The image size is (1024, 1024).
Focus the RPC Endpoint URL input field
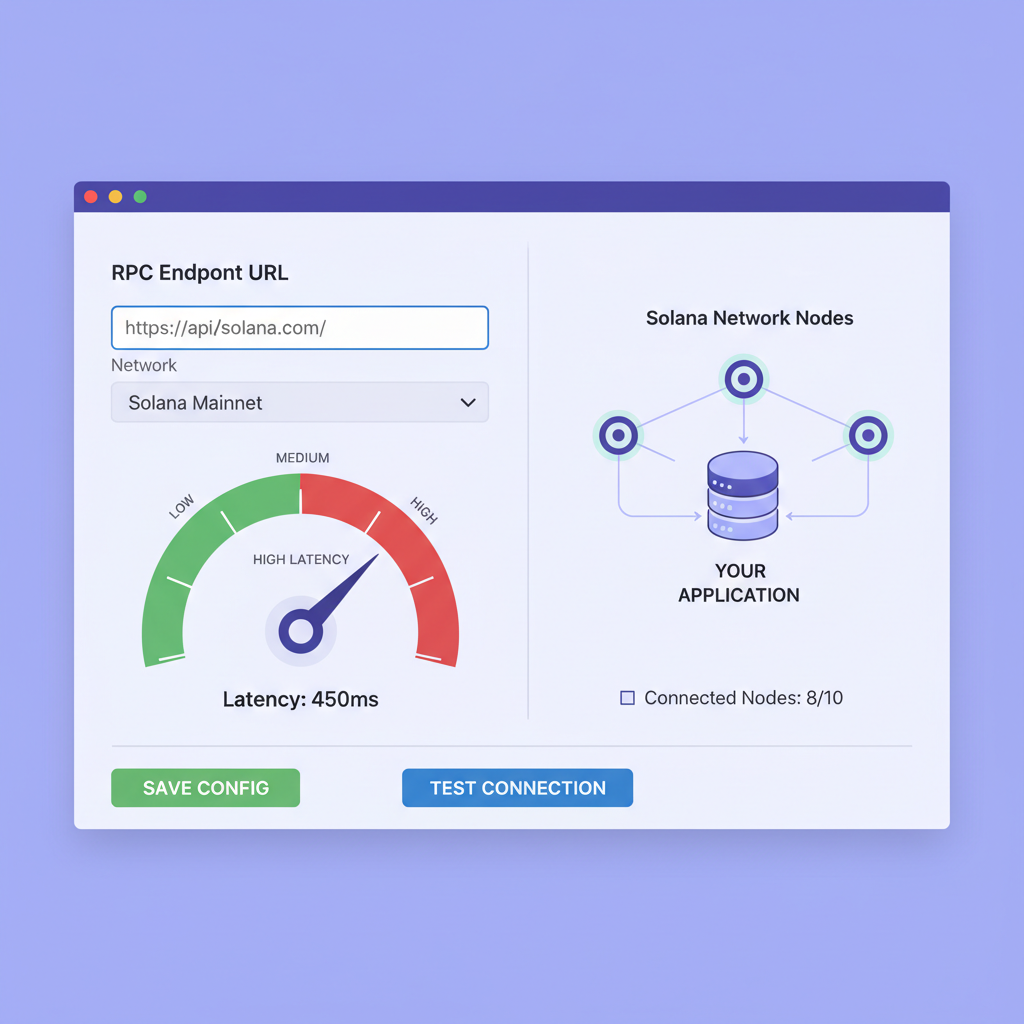[x=299, y=328]
